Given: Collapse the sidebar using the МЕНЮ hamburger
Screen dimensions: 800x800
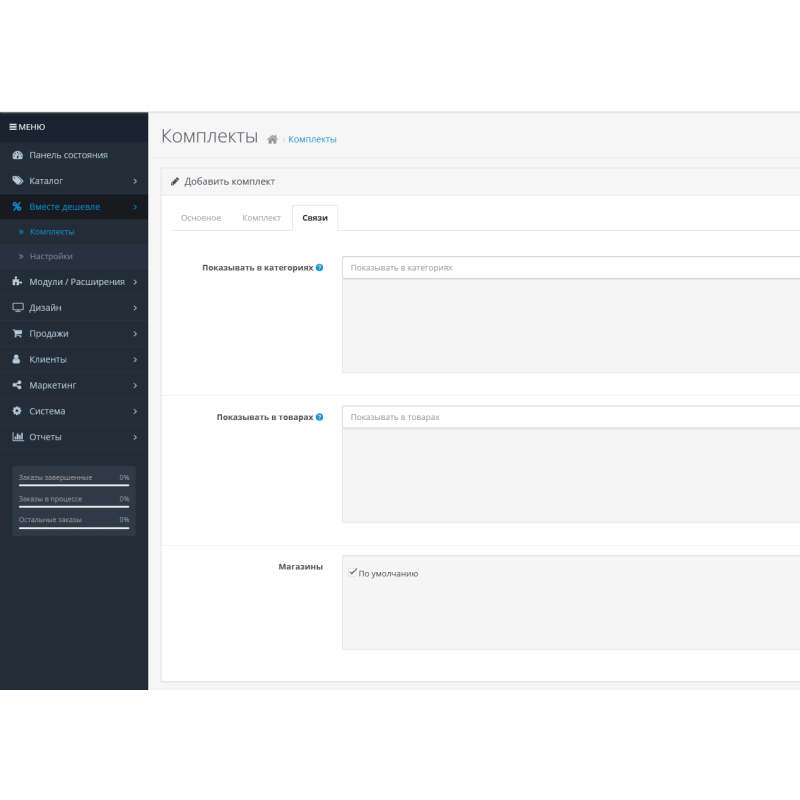Looking at the screenshot, I should pyautogui.click(x=14, y=127).
